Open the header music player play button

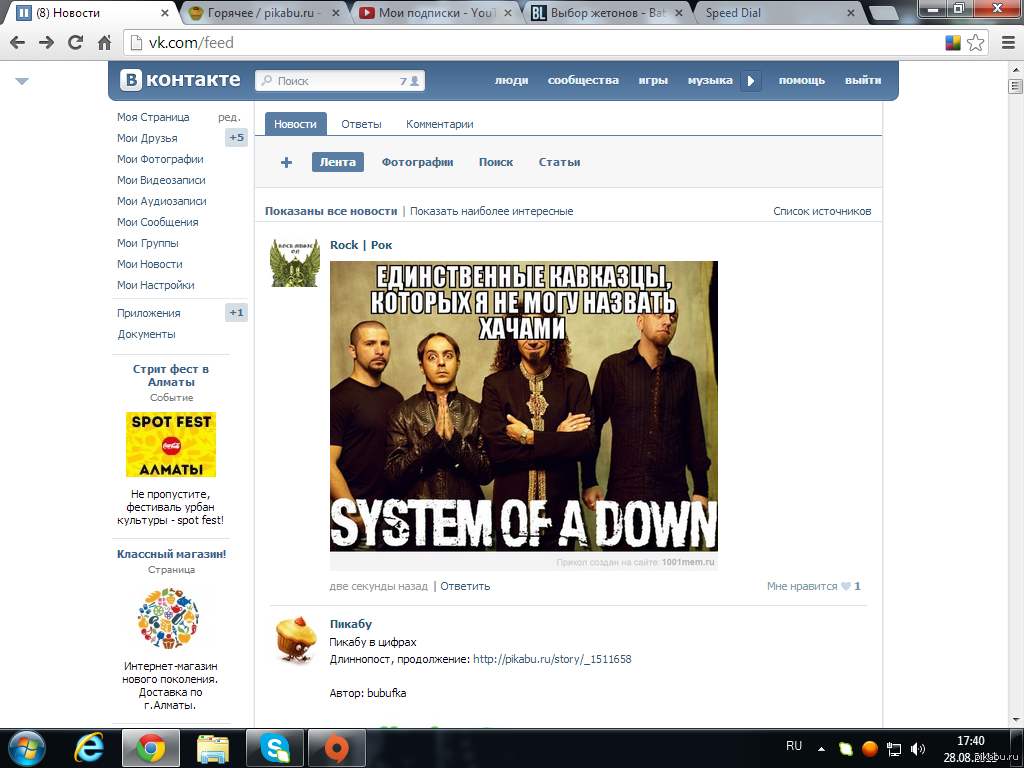pyautogui.click(x=751, y=80)
